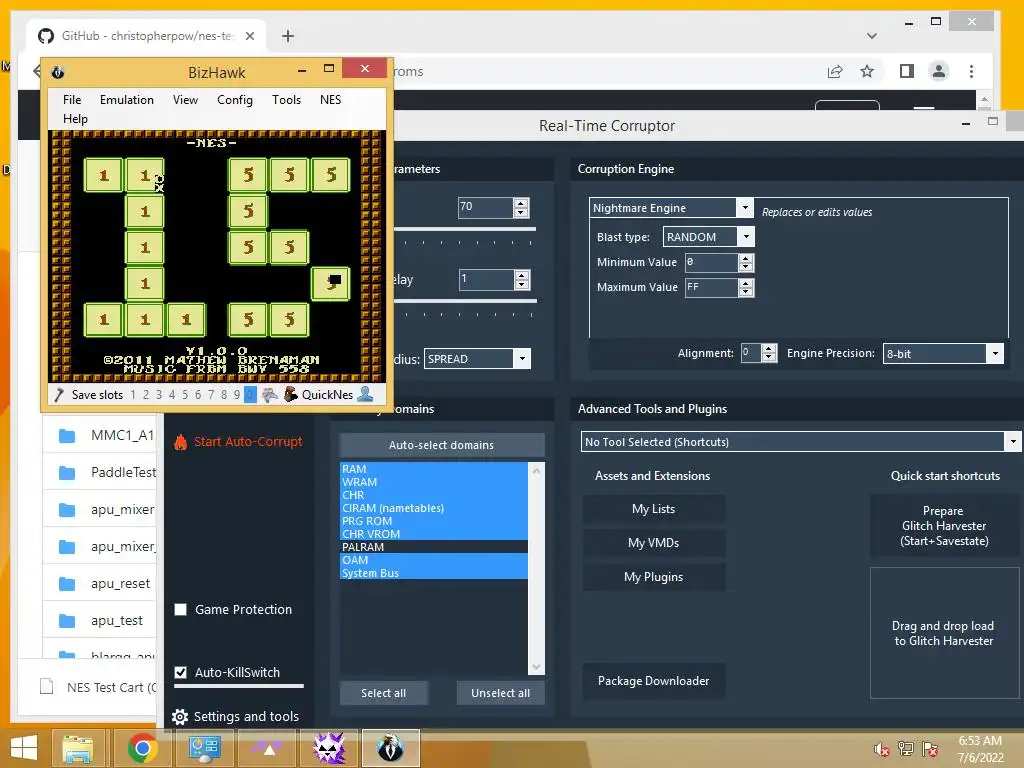1024x768 pixels.
Task: Click the QuickNes core icon in status bar
Action: pos(291,394)
